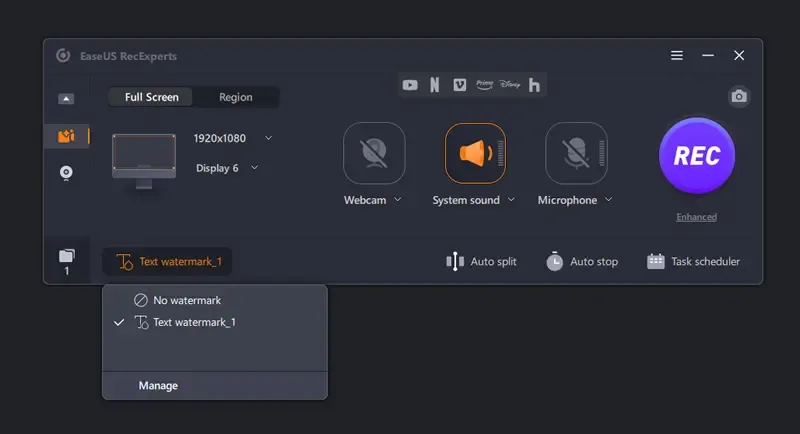The height and width of the screenshot is (434, 800).
Task: Select the Vimeo icon
Action: point(459,85)
